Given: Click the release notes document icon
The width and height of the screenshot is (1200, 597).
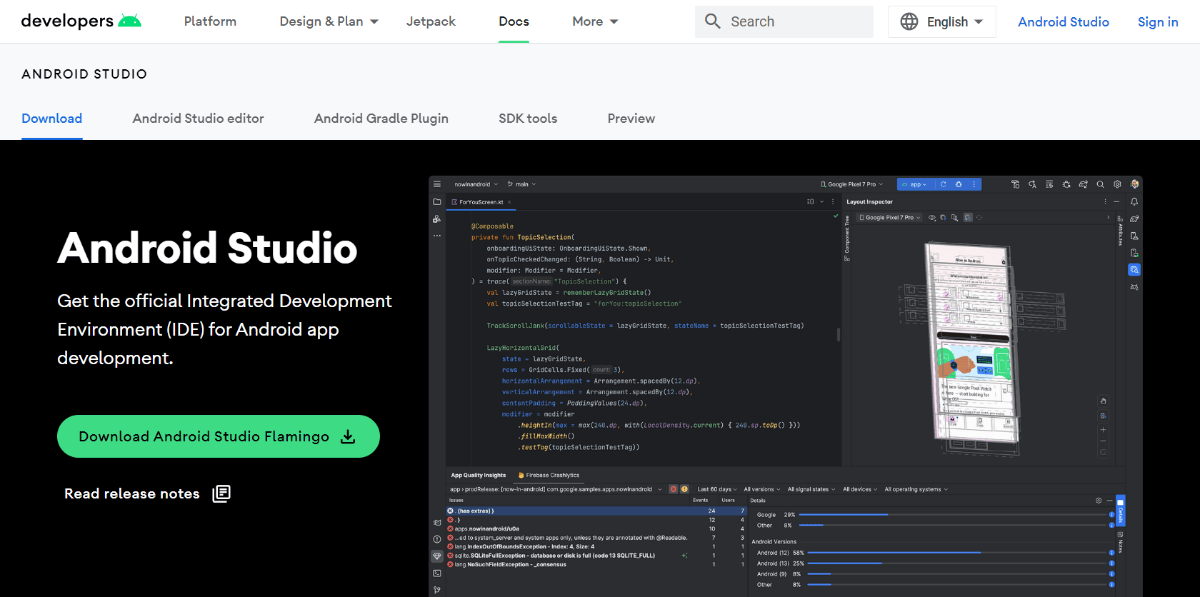Looking at the screenshot, I should tap(222, 493).
